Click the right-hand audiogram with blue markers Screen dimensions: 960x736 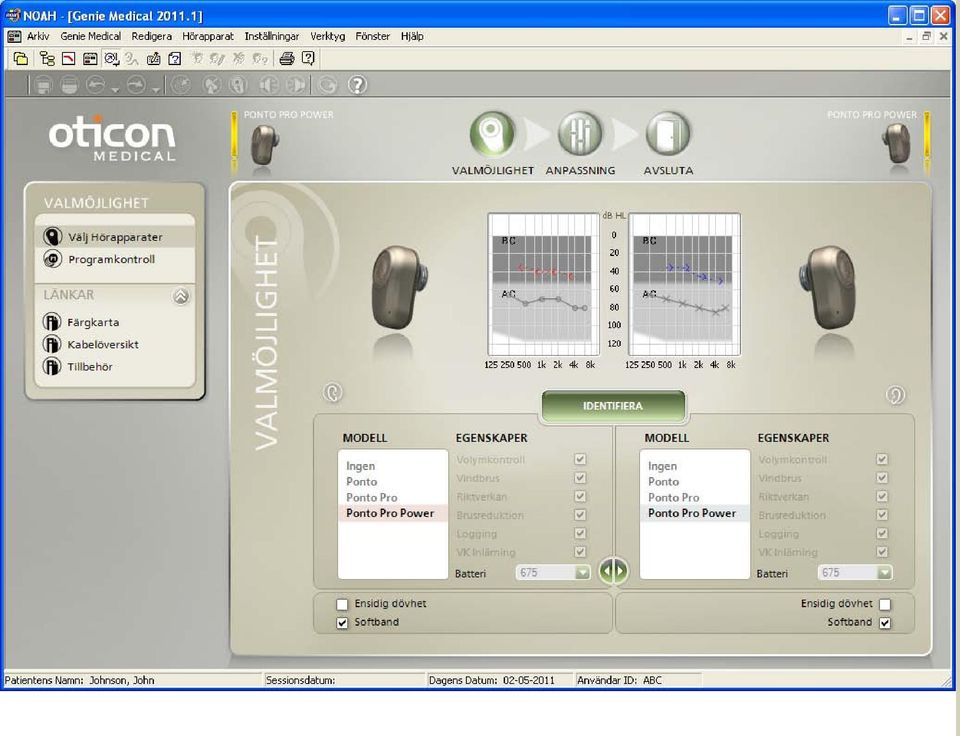coord(684,284)
